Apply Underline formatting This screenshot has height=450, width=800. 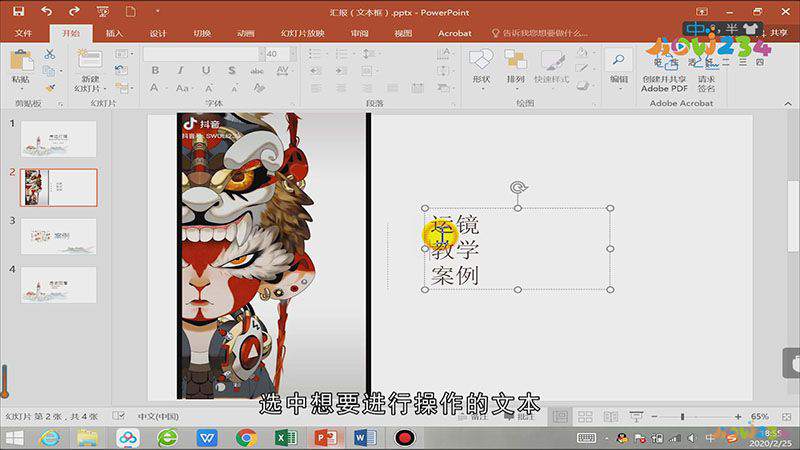(x=206, y=70)
